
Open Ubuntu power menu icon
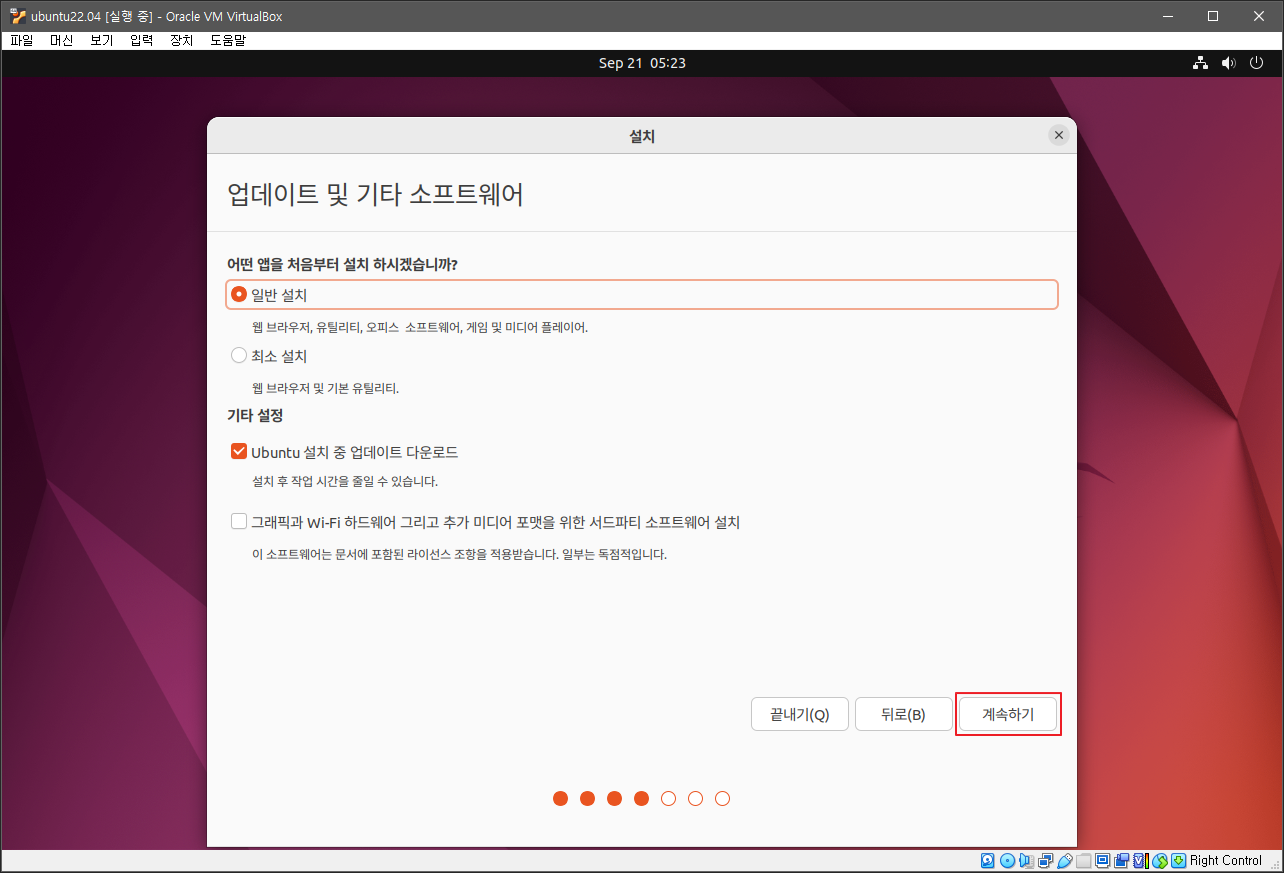click(1257, 63)
